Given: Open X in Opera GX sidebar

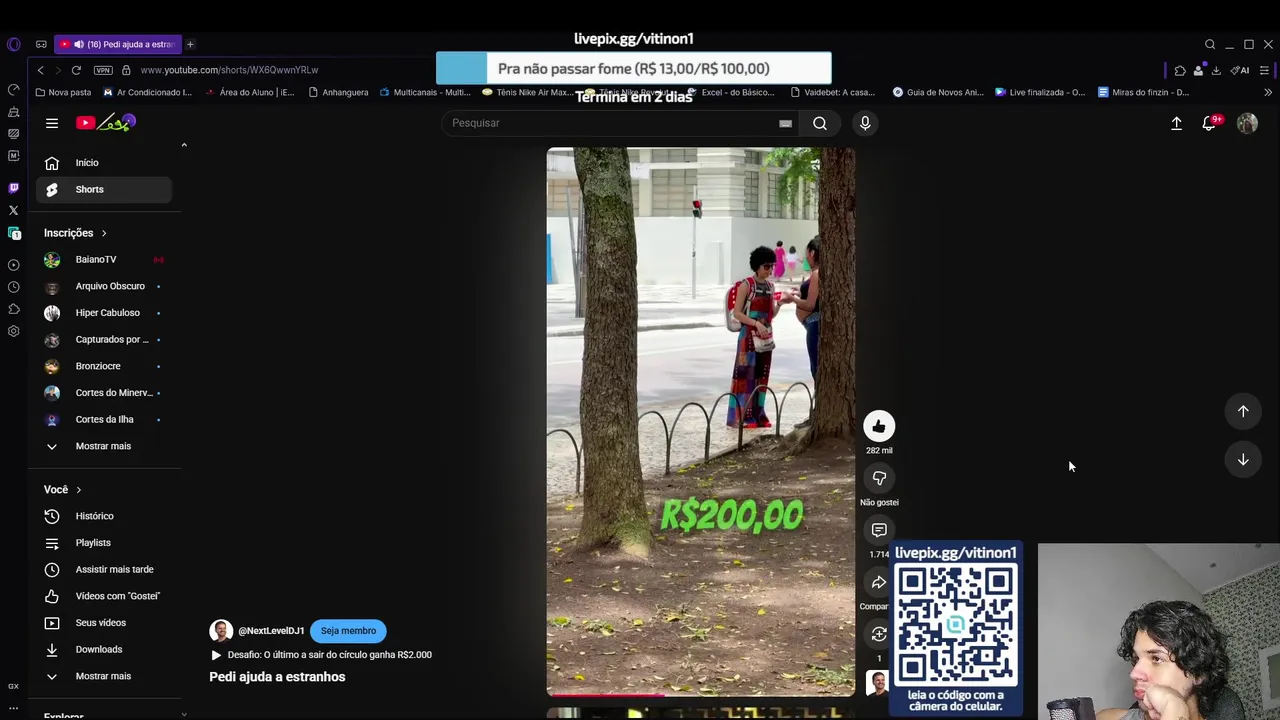Looking at the screenshot, I should [x=13, y=210].
